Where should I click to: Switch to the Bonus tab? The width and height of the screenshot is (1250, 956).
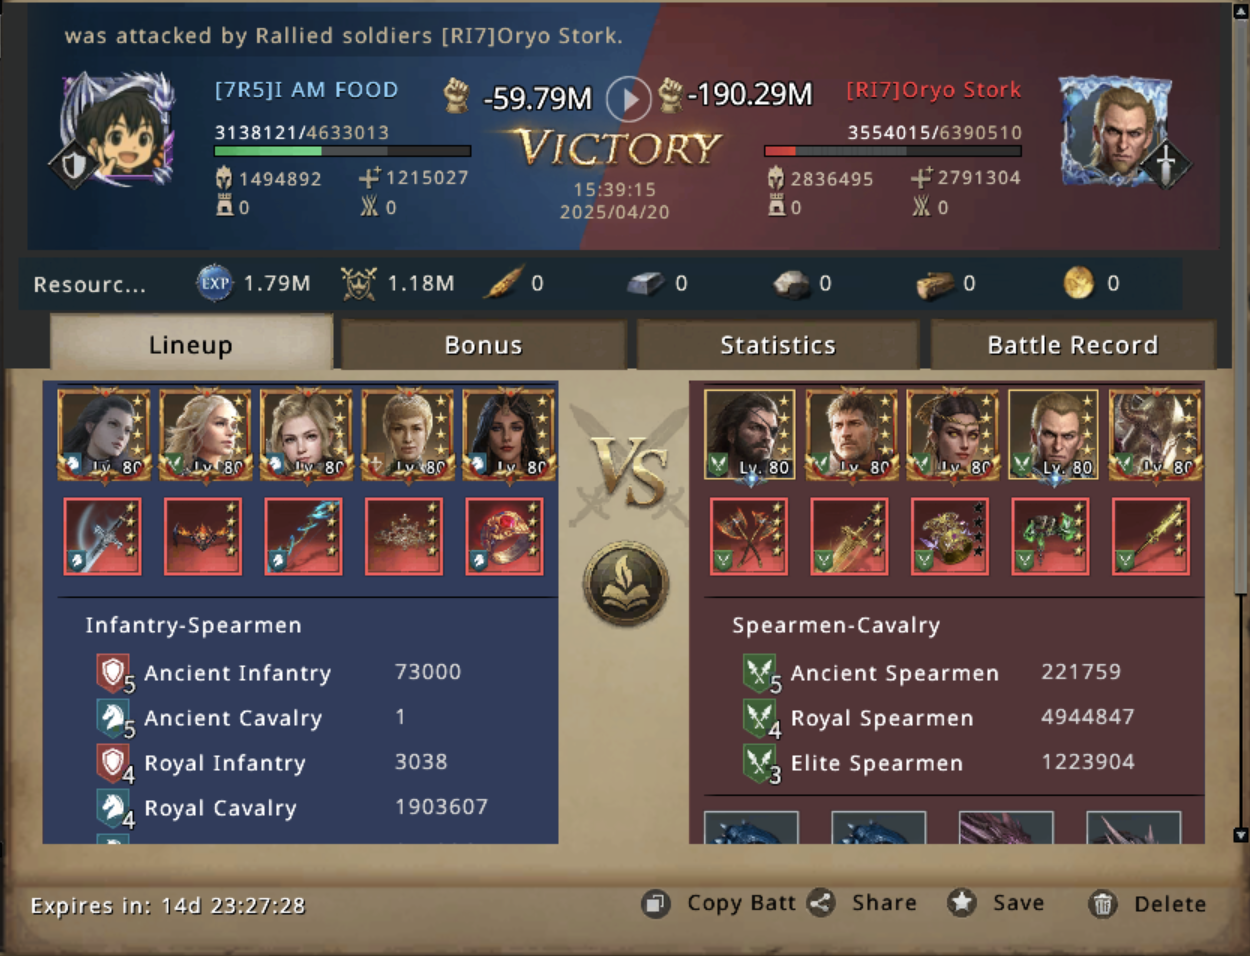pos(483,345)
